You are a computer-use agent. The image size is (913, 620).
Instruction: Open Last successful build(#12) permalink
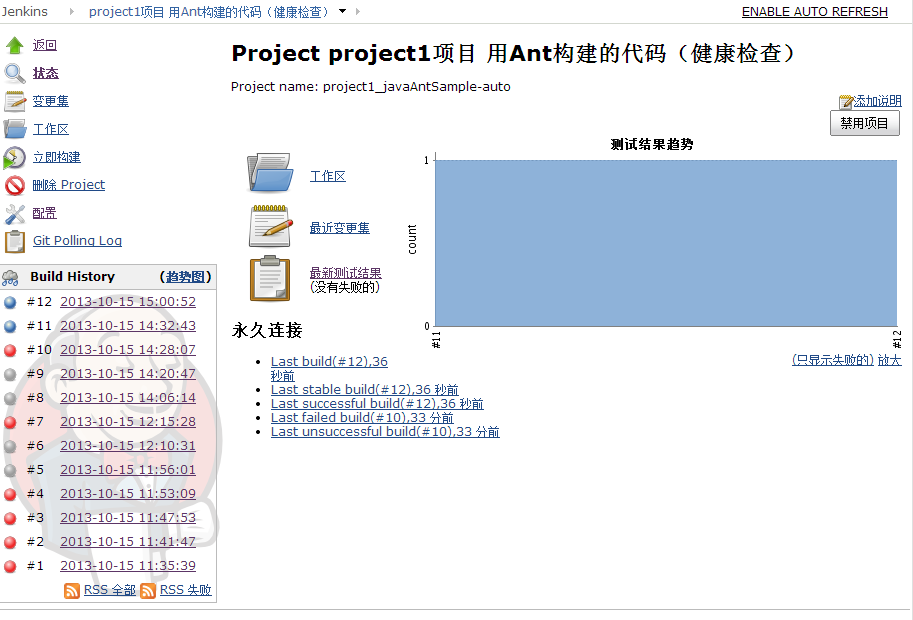click(x=377, y=403)
